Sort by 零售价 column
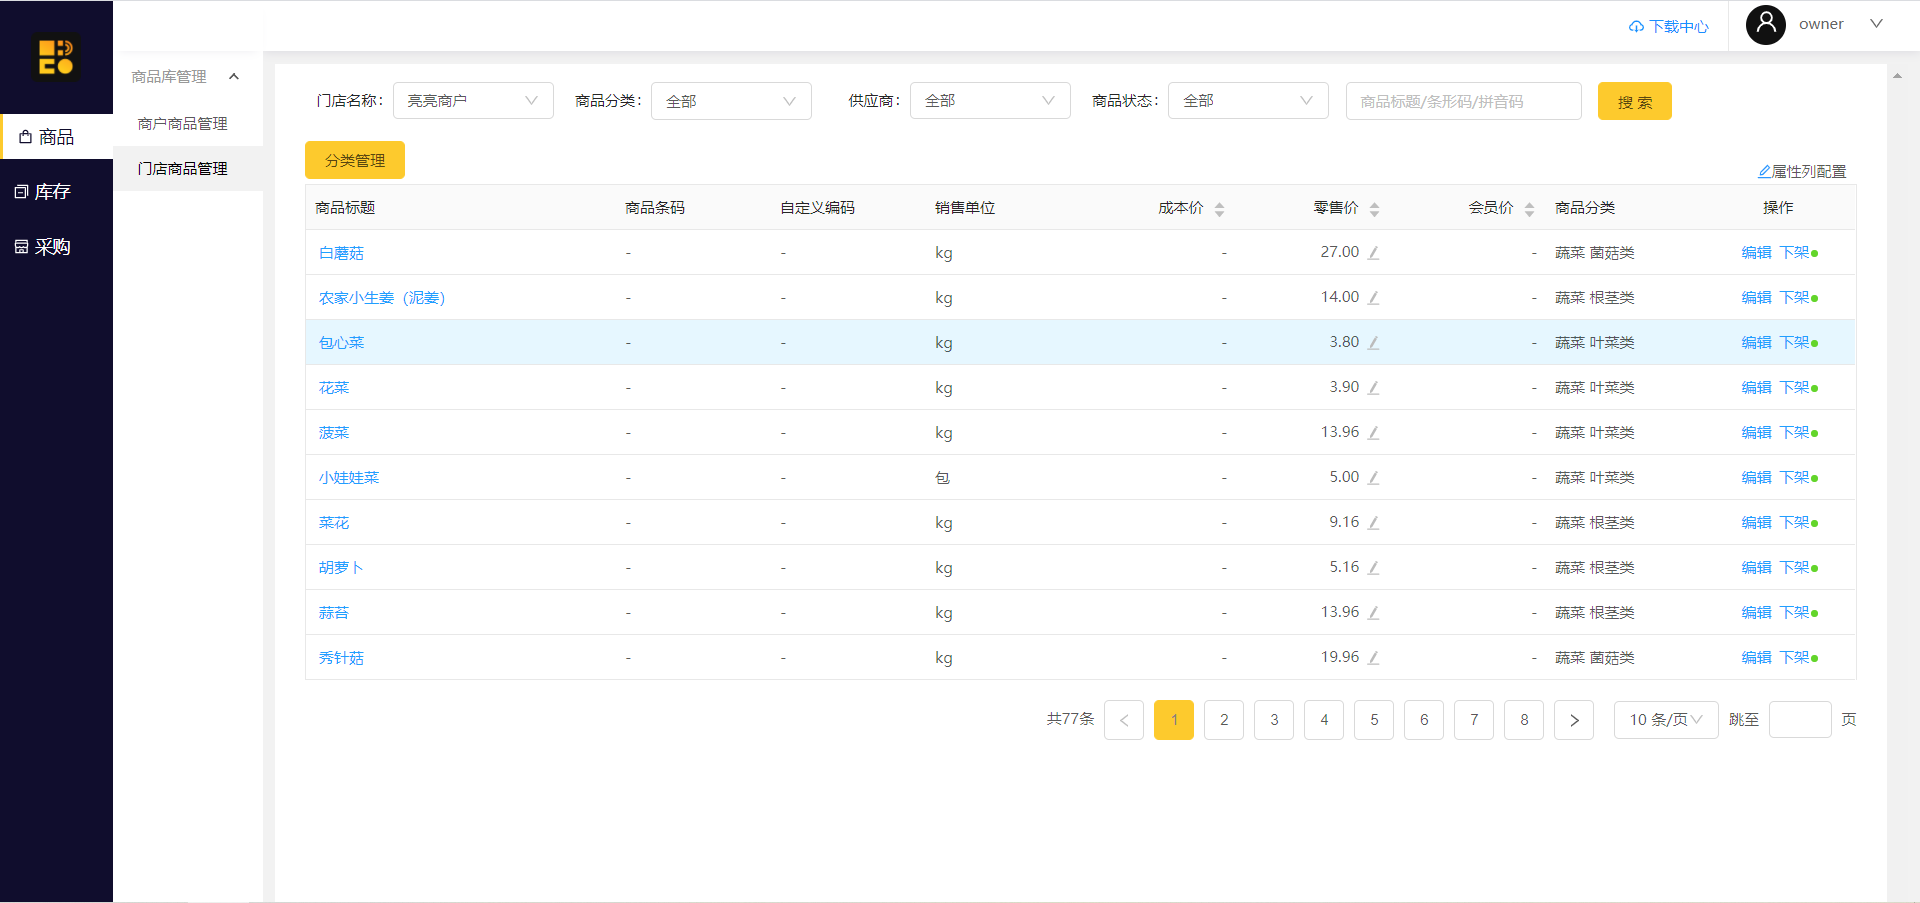The height and width of the screenshot is (903, 1920). [1374, 209]
